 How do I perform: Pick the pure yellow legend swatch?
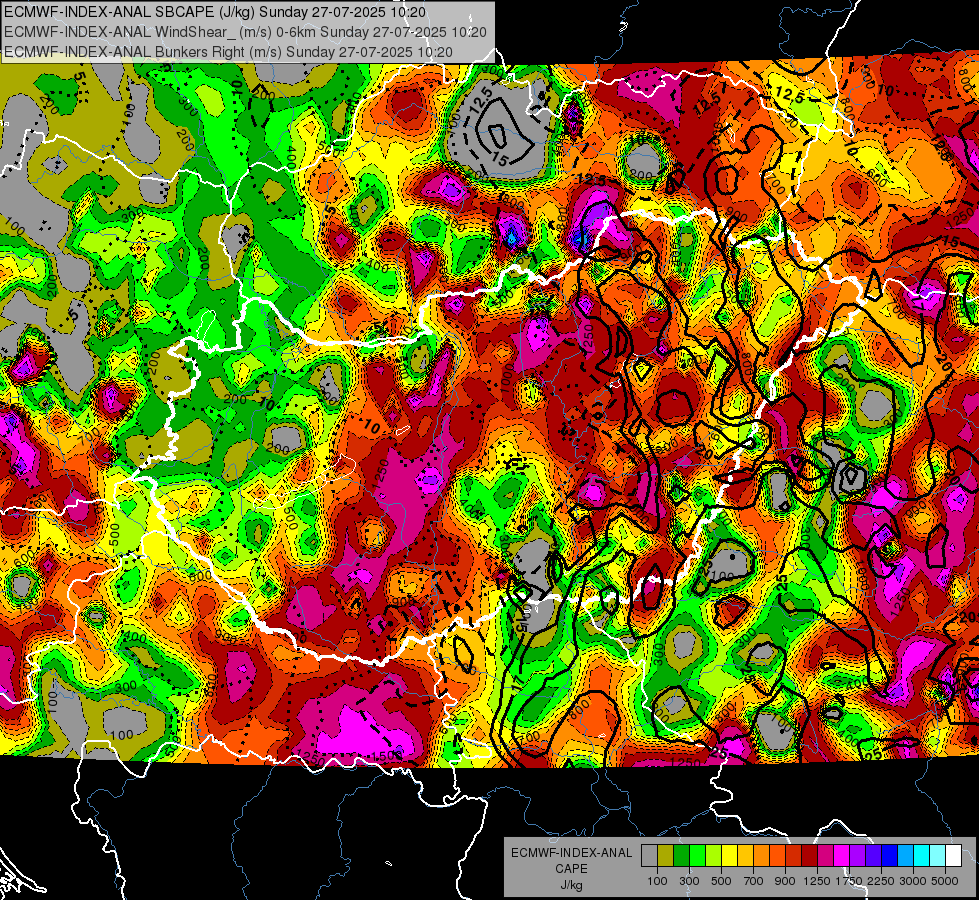(729, 856)
